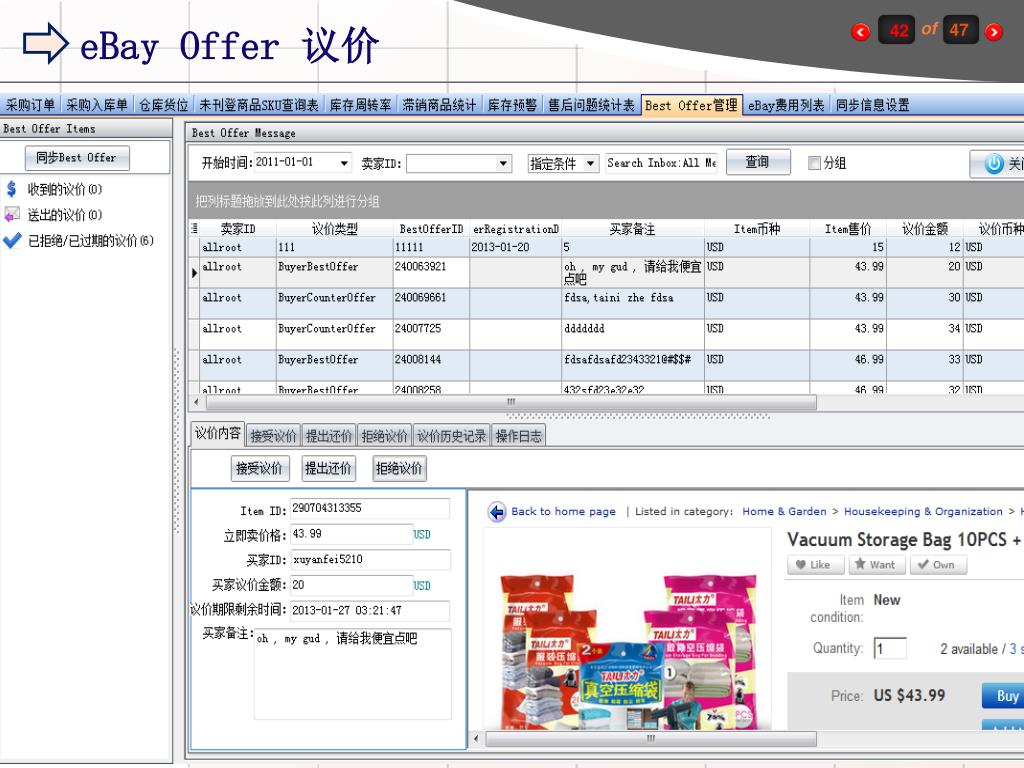Select 收到的议价 (0) item
This screenshot has height=768, width=1024.
click(x=64, y=189)
